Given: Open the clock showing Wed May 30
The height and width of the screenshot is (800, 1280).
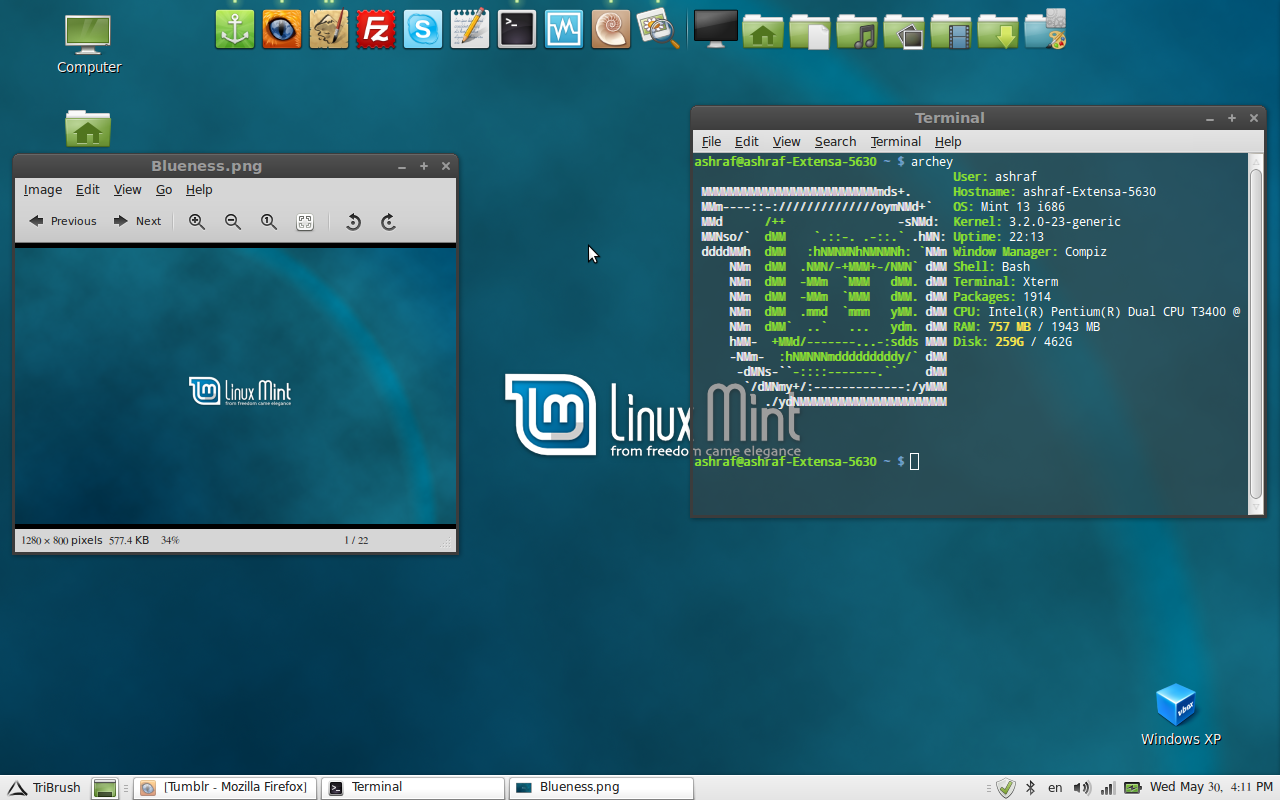Looking at the screenshot, I should [x=1211, y=788].
